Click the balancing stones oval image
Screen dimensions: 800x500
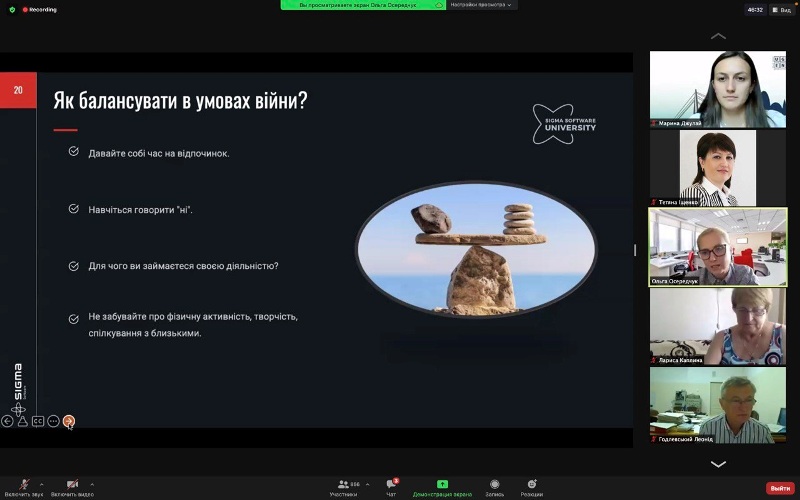(x=476, y=249)
